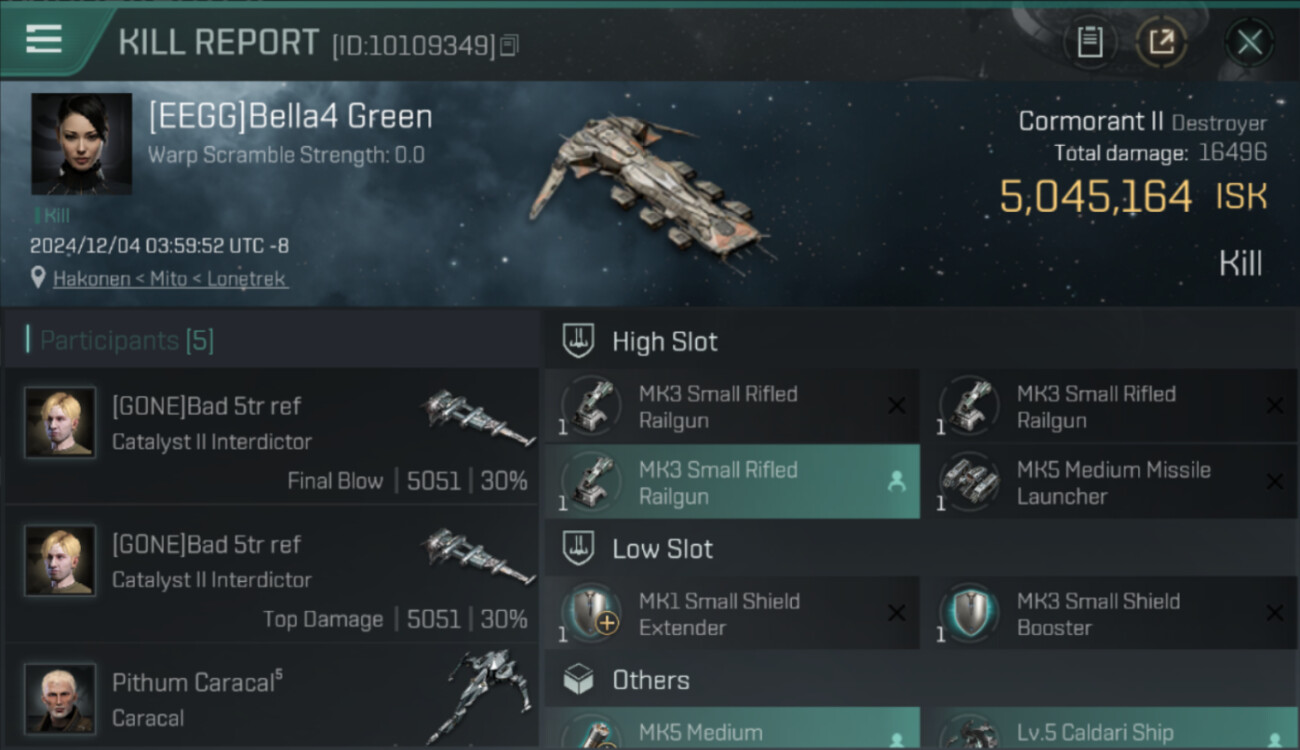This screenshot has width=1300, height=750.
Task: Share the kill report externally
Action: [x=1161, y=42]
